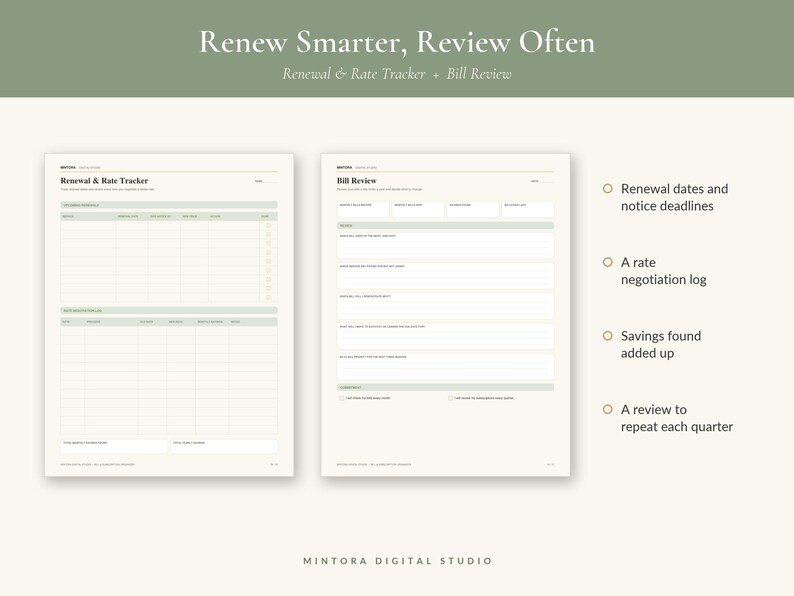Click the "Which bill will I renegotiate next" box
Viewport: 794px width, 596px height.
click(446, 306)
